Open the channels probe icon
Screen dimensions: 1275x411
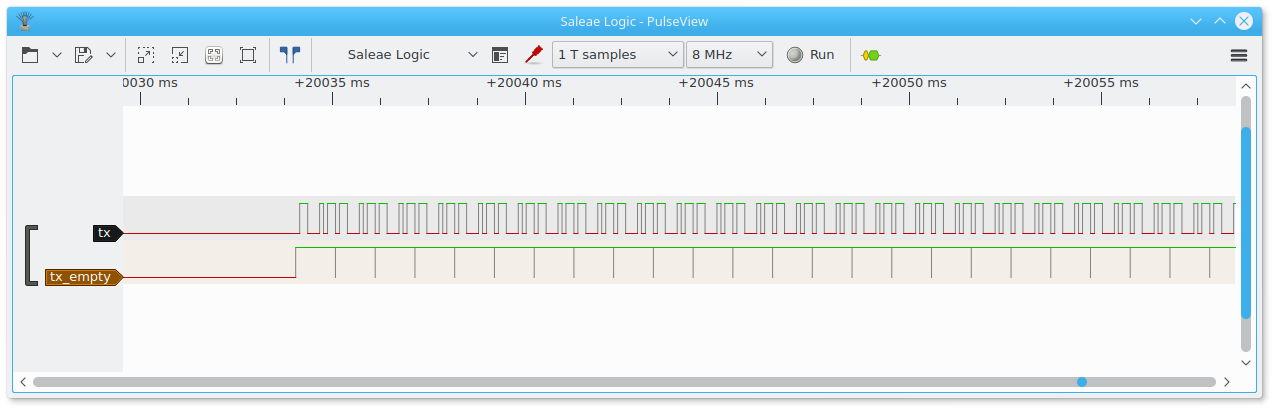(534, 55)
